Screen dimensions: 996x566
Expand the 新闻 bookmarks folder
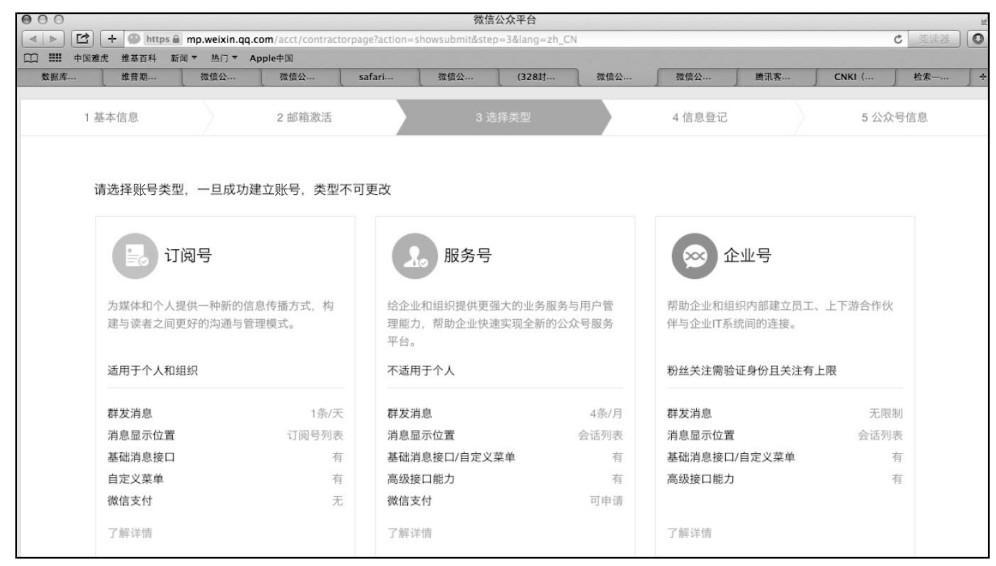184,58
